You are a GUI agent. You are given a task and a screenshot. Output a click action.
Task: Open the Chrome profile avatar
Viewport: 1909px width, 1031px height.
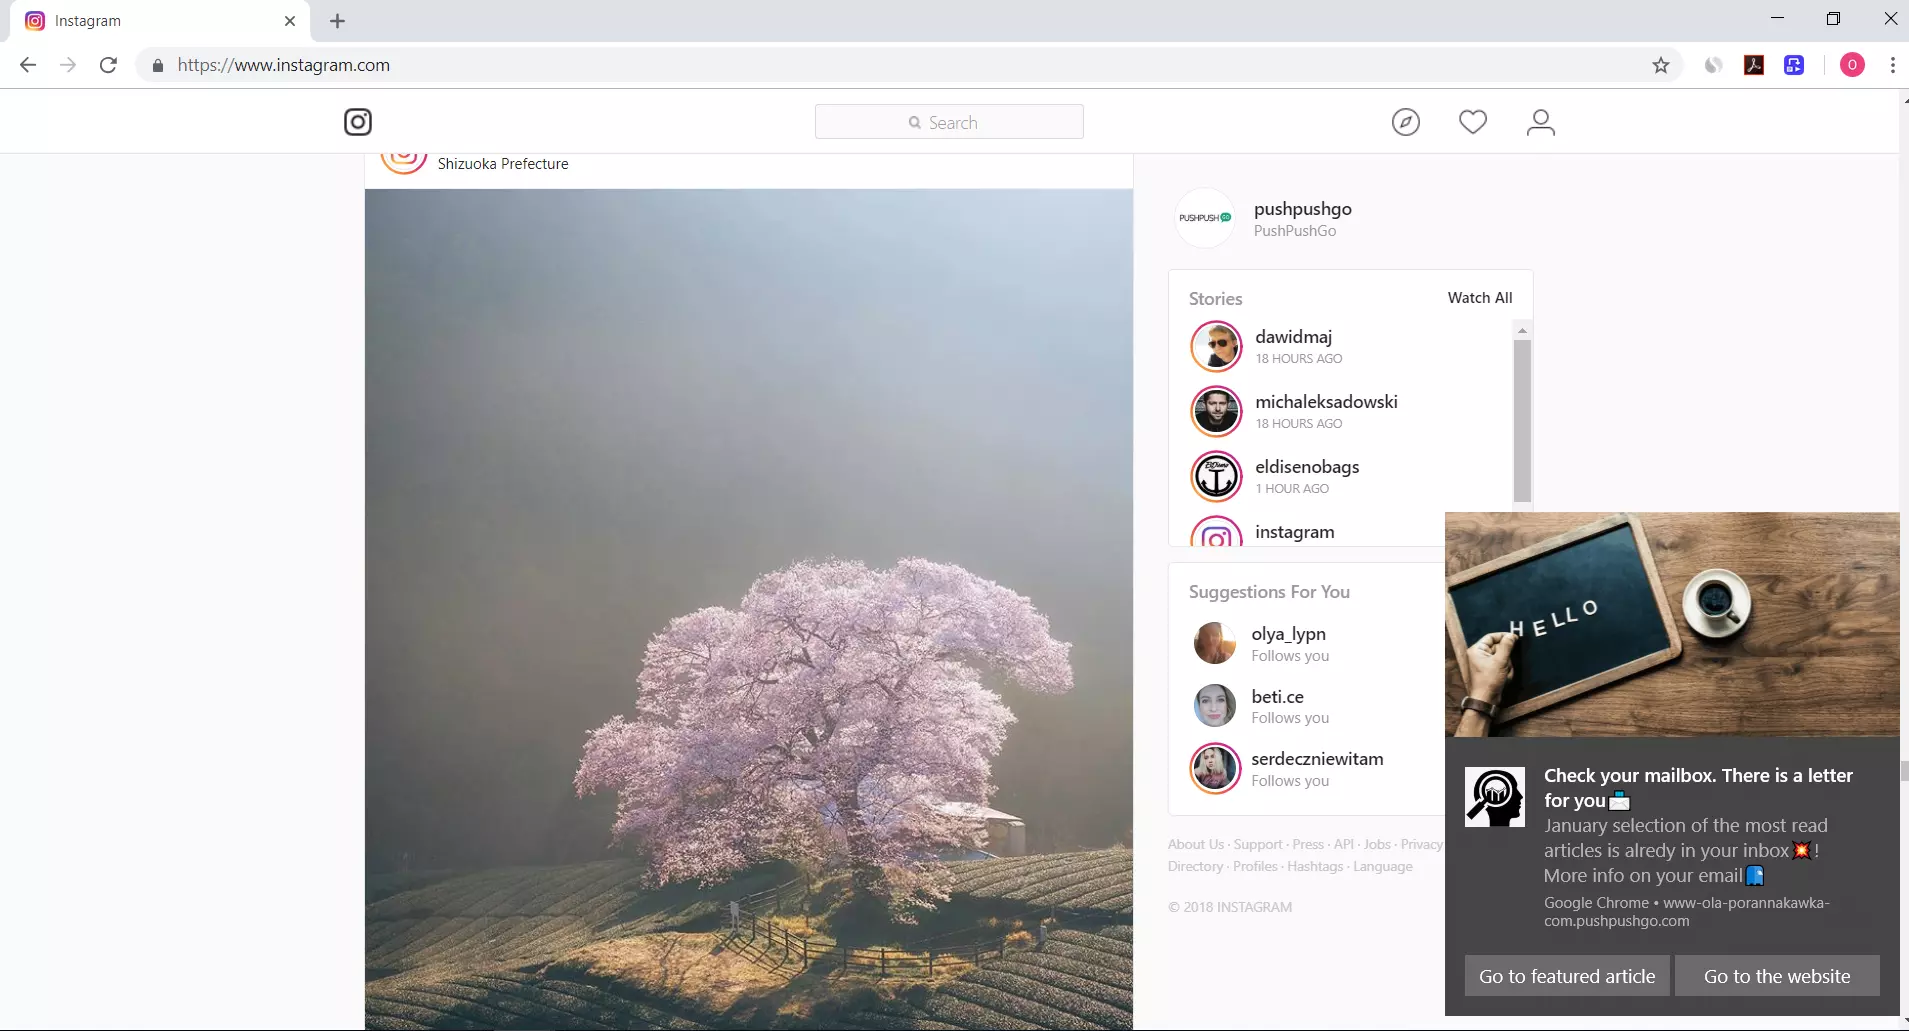(x=1852, y=65)
